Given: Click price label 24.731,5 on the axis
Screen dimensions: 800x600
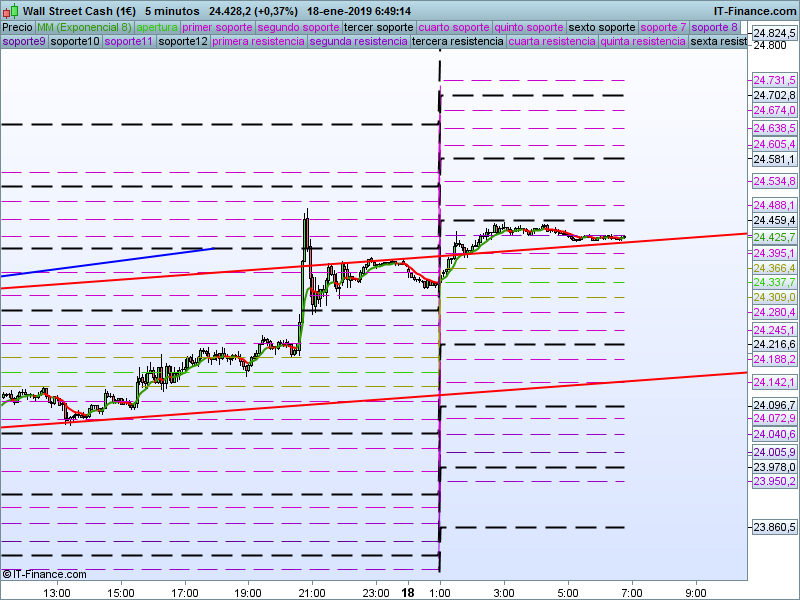Looking at the screenshot, I should (x=774, y=80).
